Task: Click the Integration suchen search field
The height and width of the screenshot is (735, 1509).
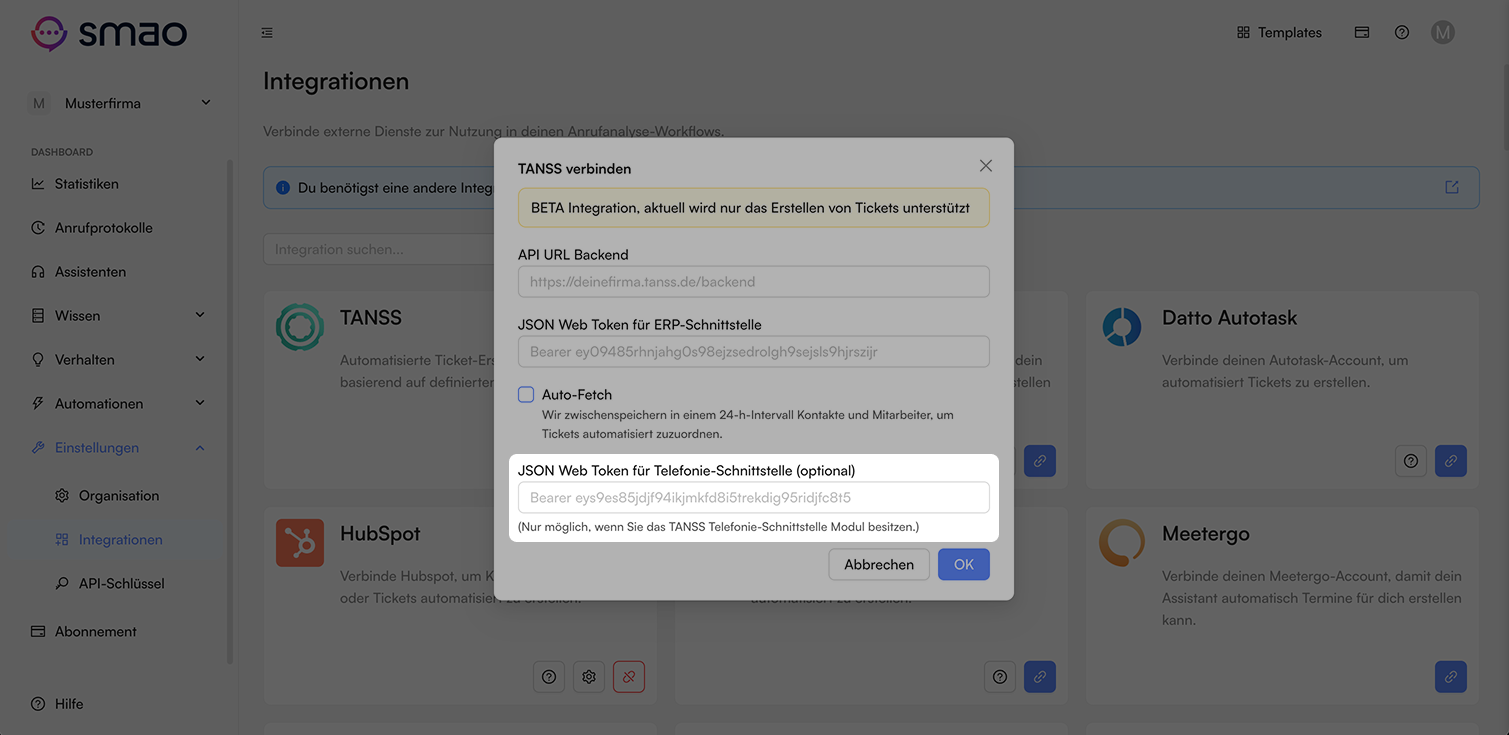Action: click(x=379, y=249)
